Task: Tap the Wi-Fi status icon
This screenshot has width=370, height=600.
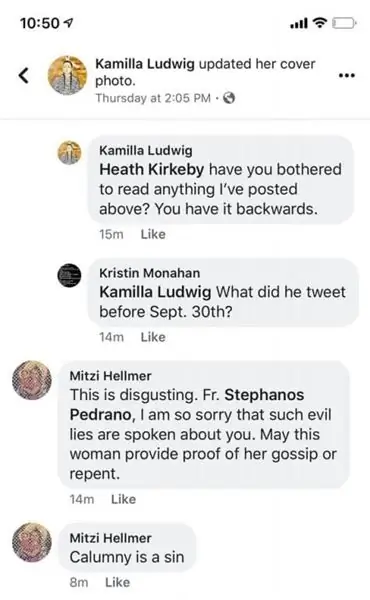Action: click(320, 23)
